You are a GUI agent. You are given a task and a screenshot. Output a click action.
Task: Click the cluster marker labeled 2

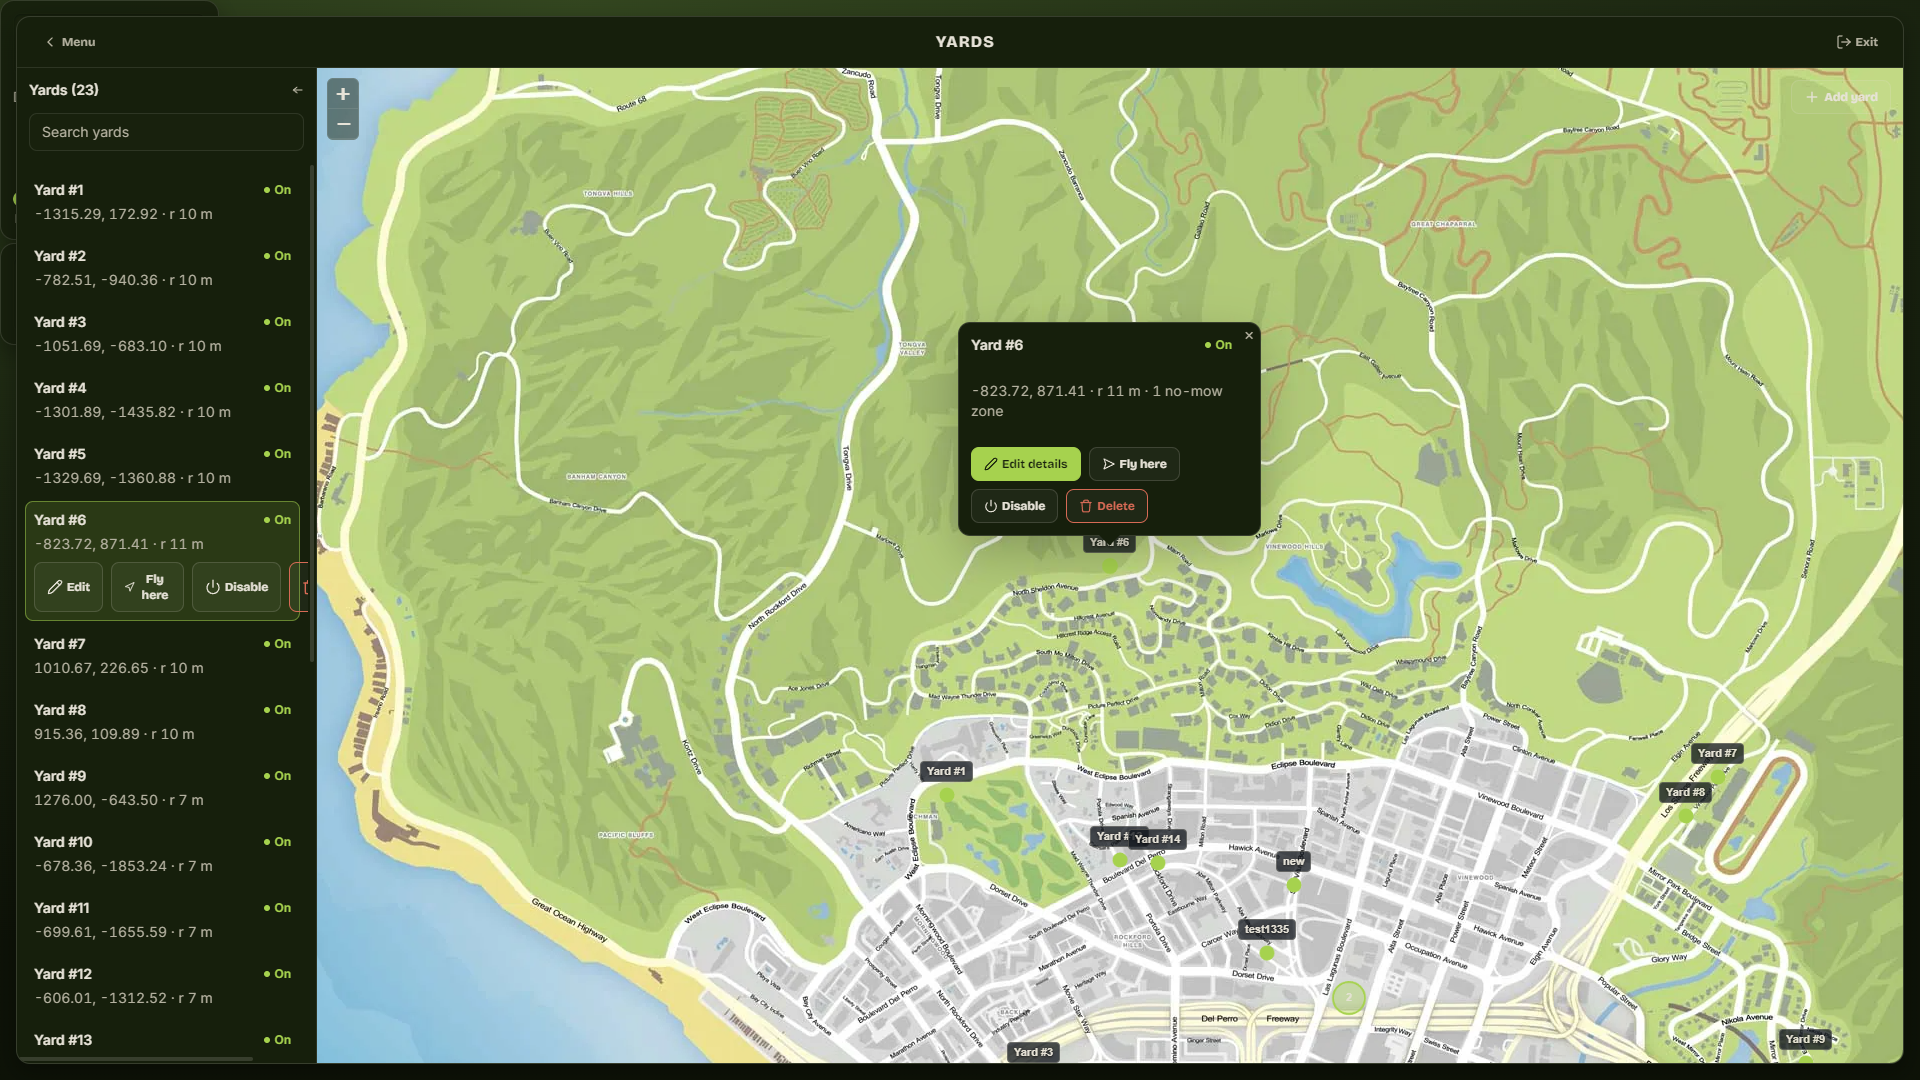1348,997
